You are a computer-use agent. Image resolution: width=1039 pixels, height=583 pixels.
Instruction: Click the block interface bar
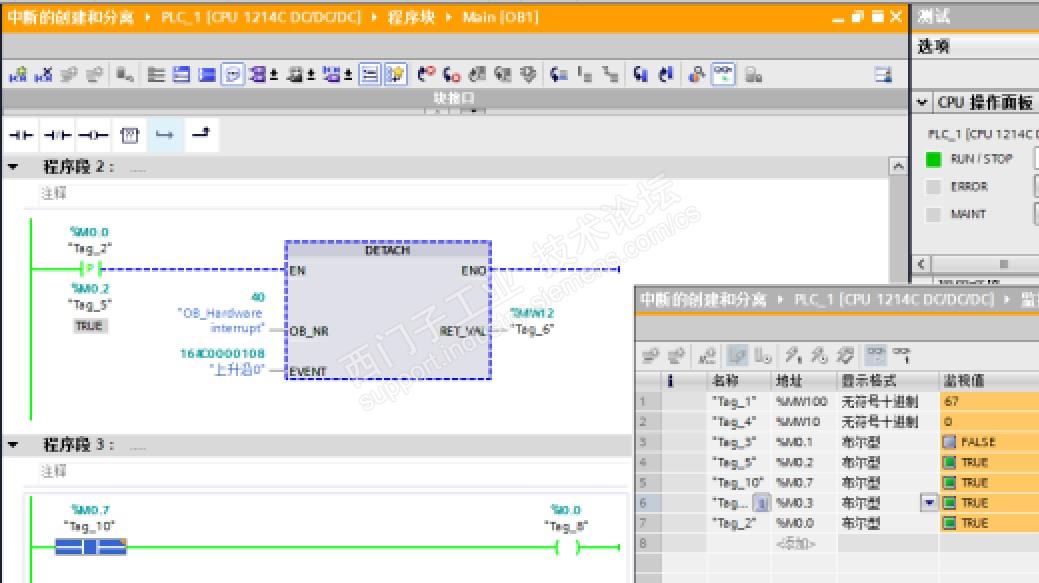tap(454, 99)
